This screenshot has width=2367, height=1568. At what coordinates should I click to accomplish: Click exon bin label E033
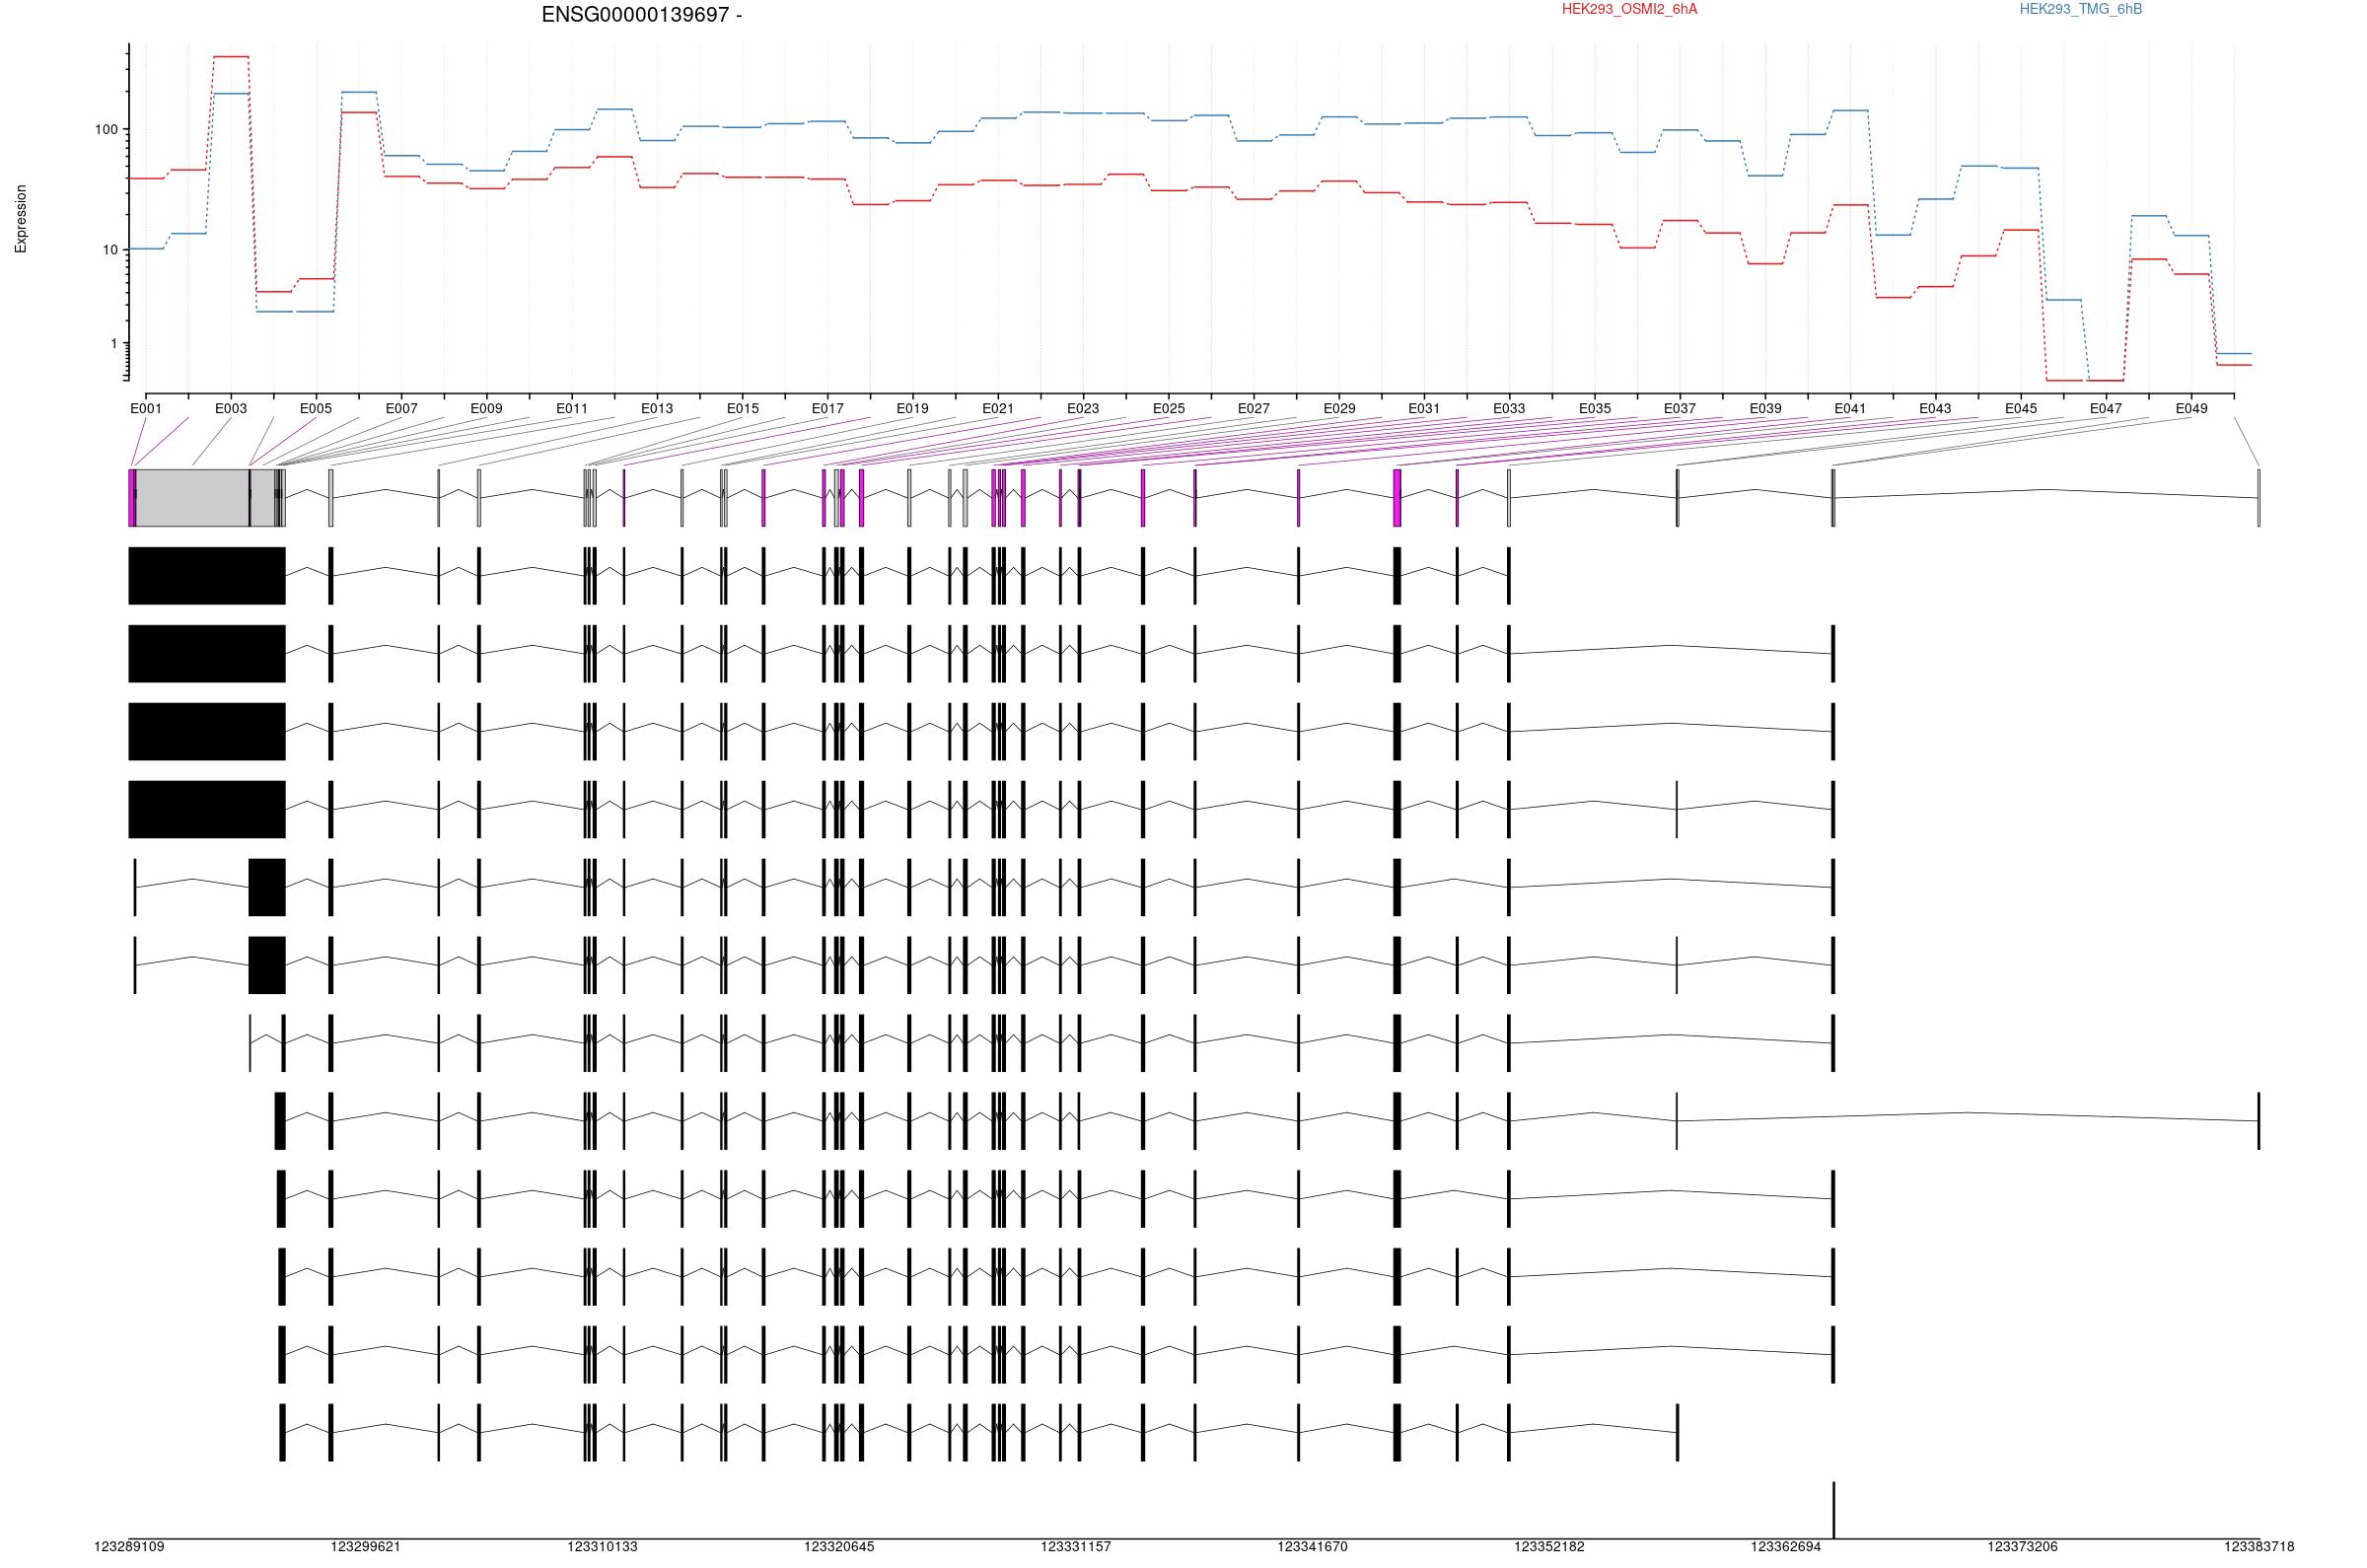pyautogui.click(x=1509, y=409)
